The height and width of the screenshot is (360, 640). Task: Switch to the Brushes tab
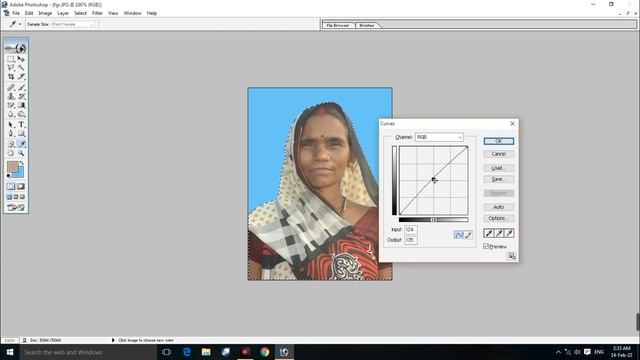(x=367, y=25)
